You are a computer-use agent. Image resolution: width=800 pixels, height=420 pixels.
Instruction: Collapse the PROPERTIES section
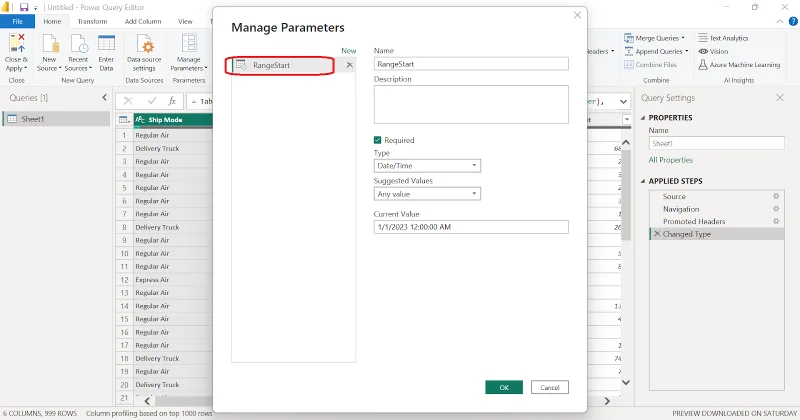(643, 118)
